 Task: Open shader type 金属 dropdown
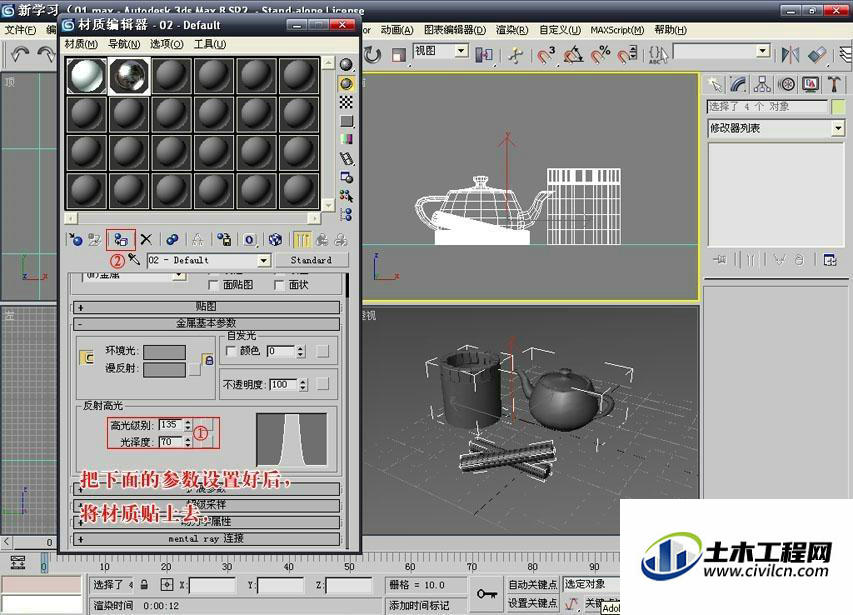[178, 275]
